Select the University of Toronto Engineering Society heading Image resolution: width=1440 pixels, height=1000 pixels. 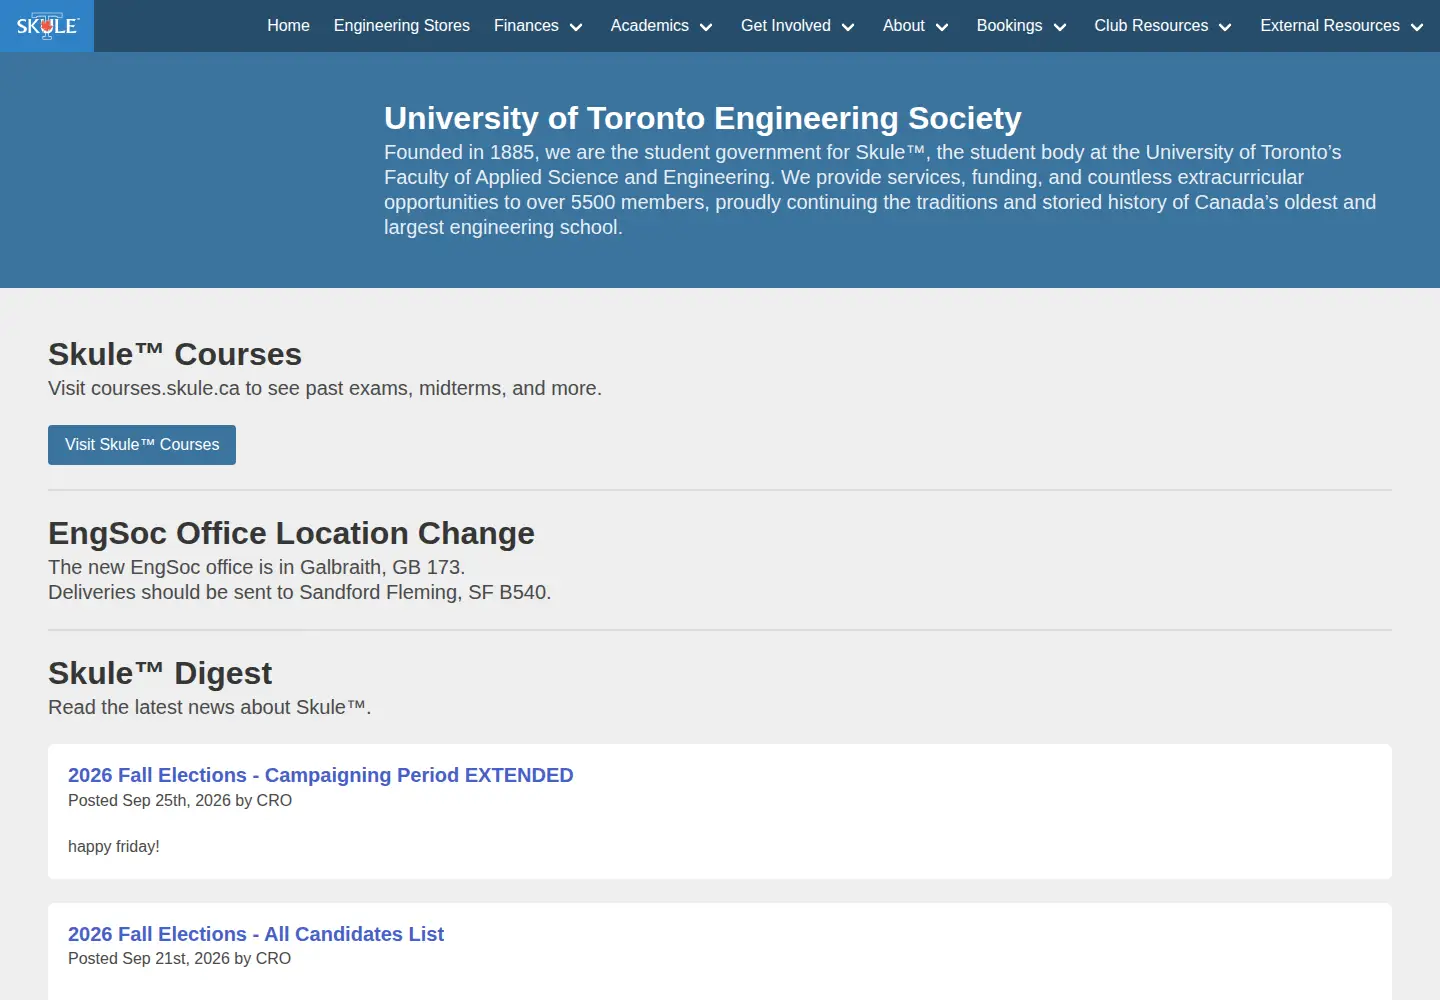[703, 118]
